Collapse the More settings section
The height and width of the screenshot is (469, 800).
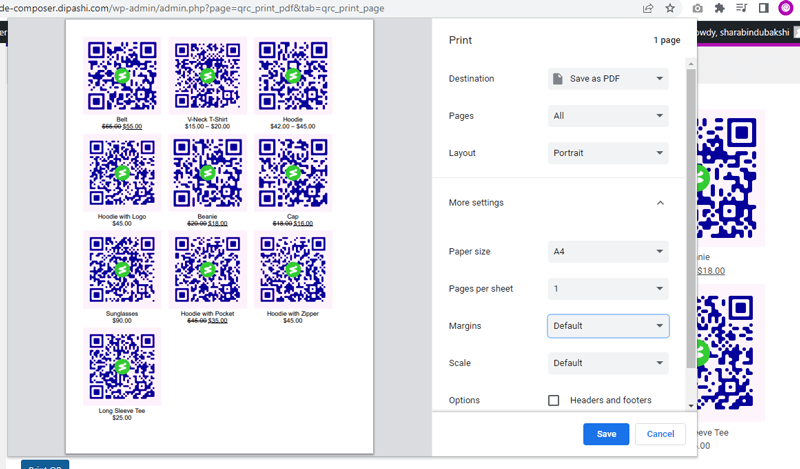[660, 203]
